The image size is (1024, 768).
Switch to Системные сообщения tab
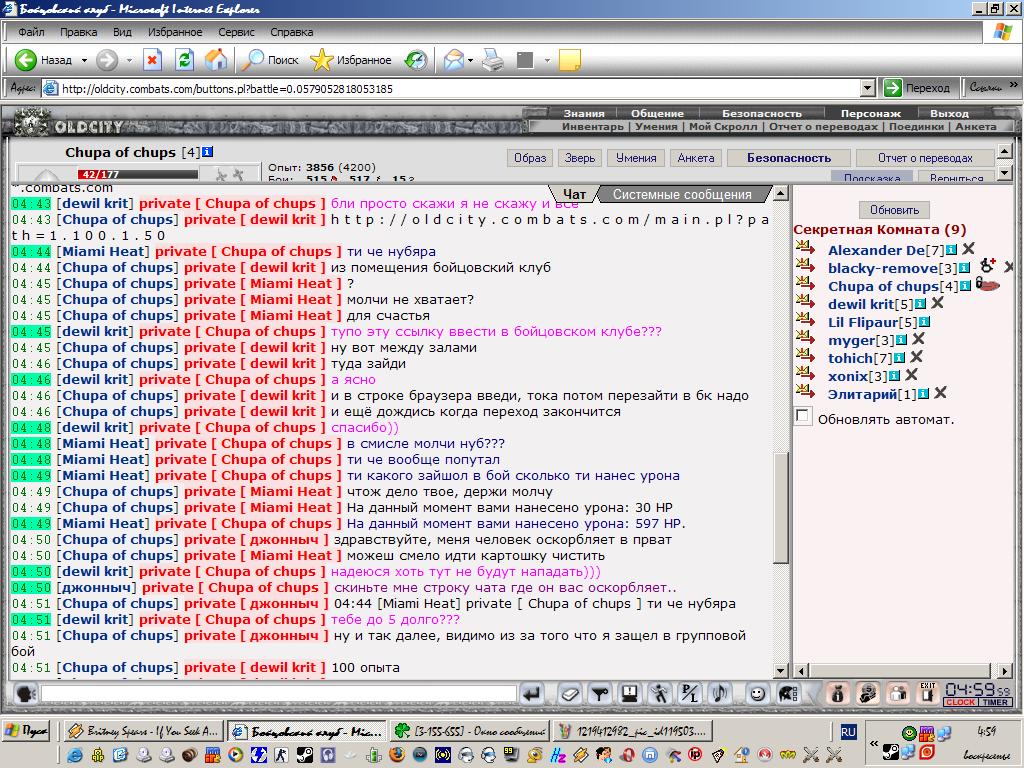pos(682,195)
